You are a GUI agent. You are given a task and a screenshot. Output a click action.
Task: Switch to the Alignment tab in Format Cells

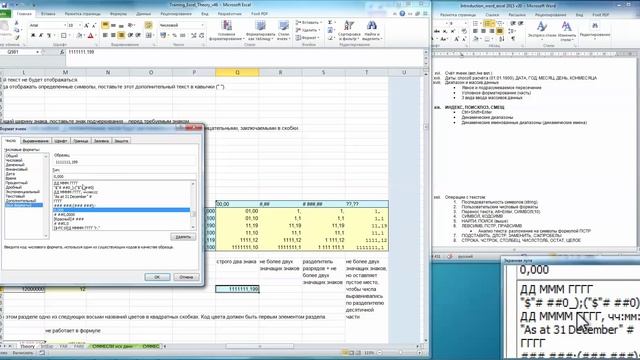(36, 141)
